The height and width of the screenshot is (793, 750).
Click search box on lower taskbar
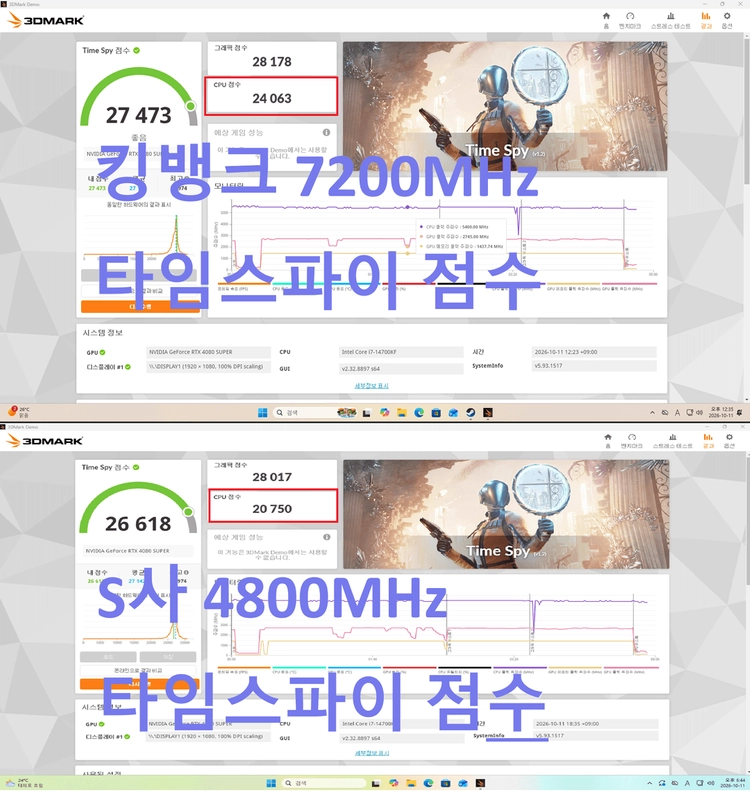(324, 783)
